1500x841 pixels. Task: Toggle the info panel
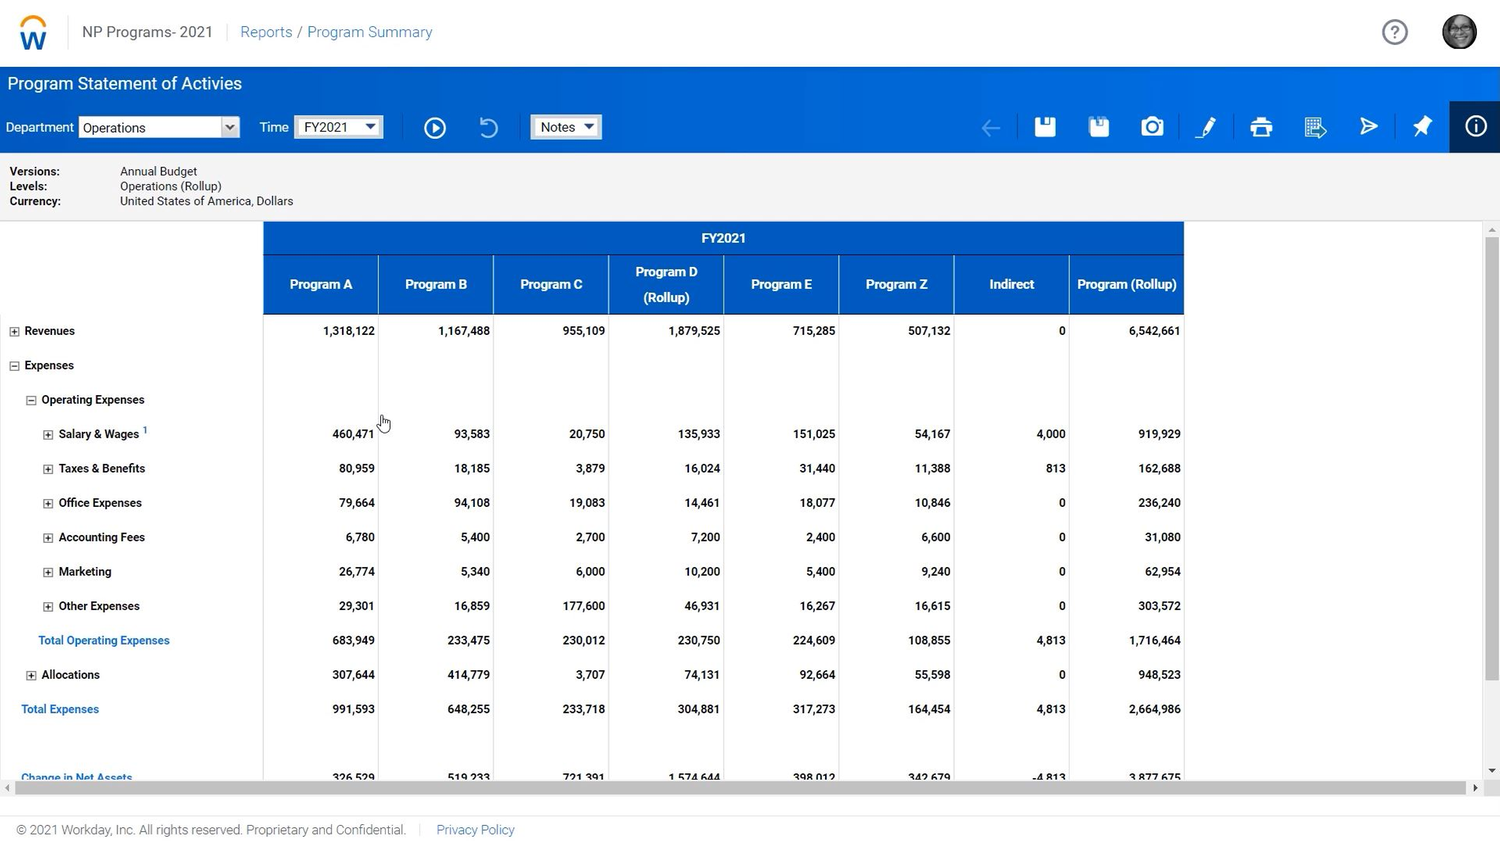click(1475, 127)
